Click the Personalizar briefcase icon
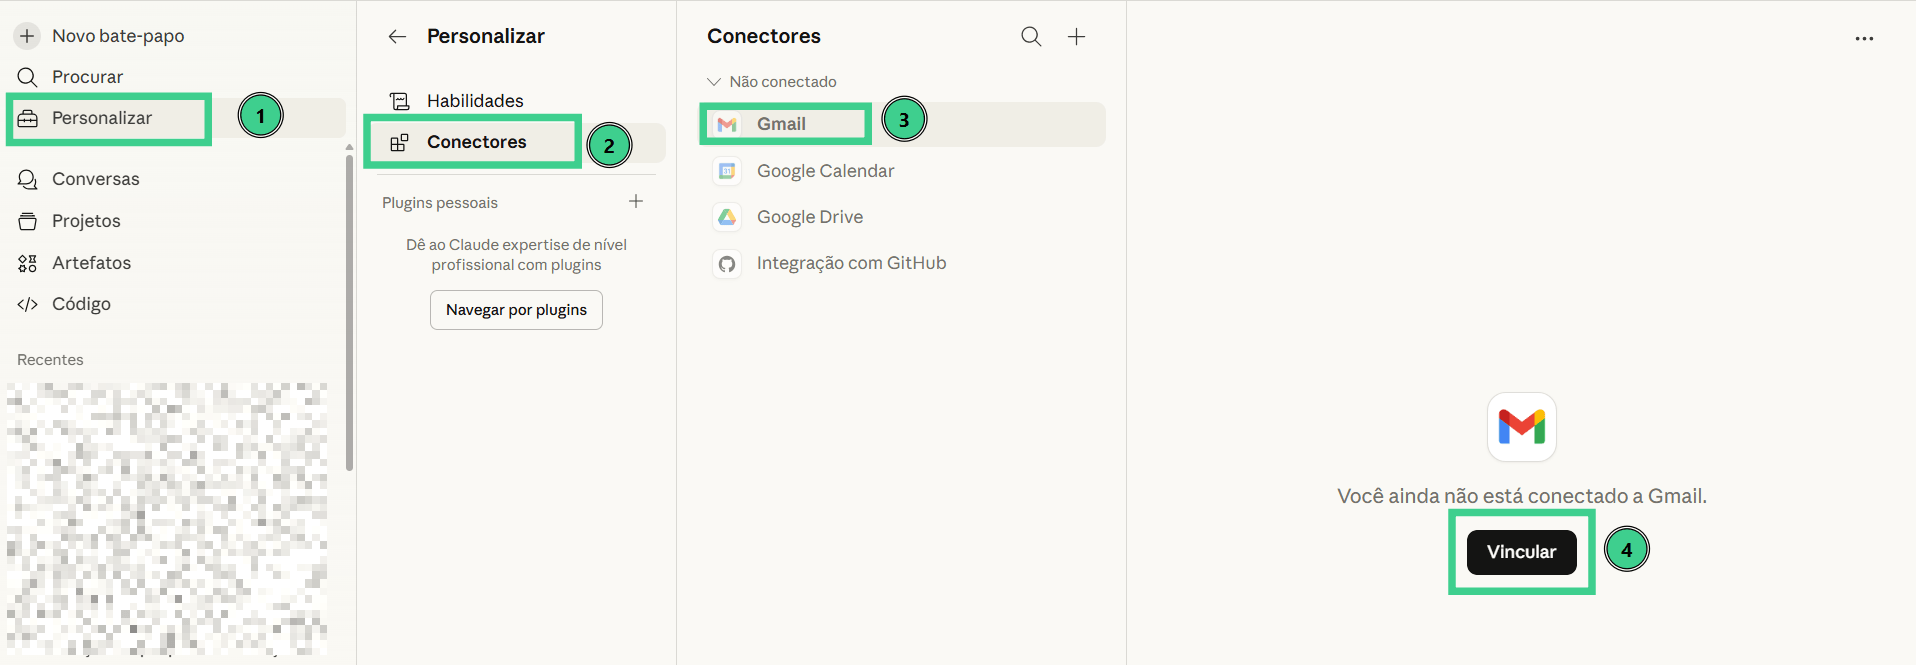 [28, 118]
